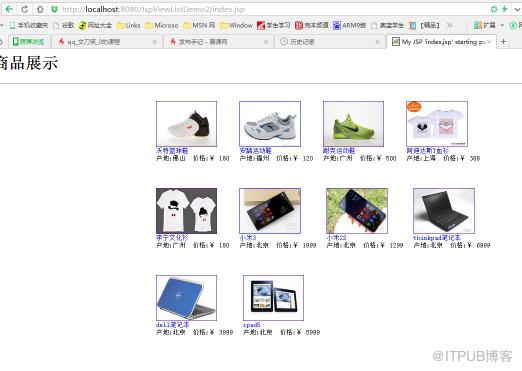Open the 李宁文化衫 product link

172,238
